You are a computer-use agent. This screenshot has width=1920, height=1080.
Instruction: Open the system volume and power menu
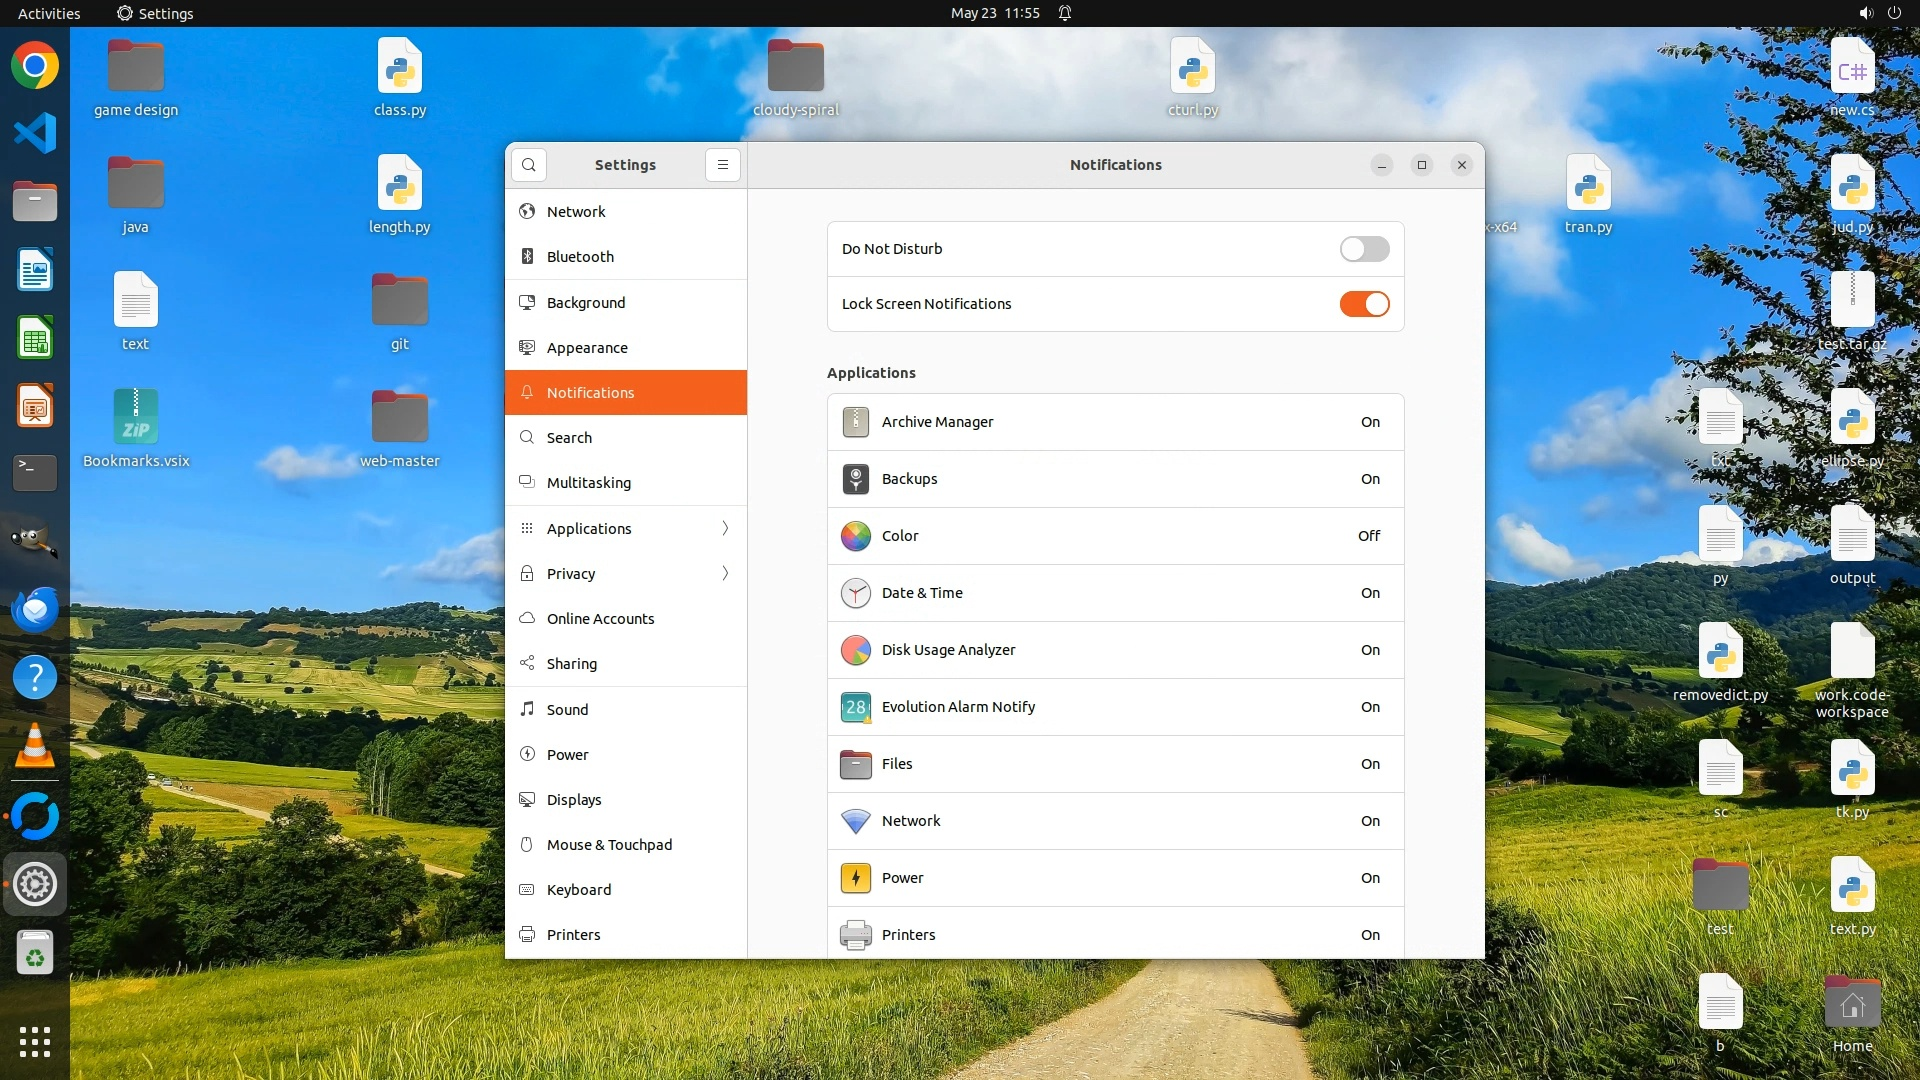click(x=1879, y=13)
